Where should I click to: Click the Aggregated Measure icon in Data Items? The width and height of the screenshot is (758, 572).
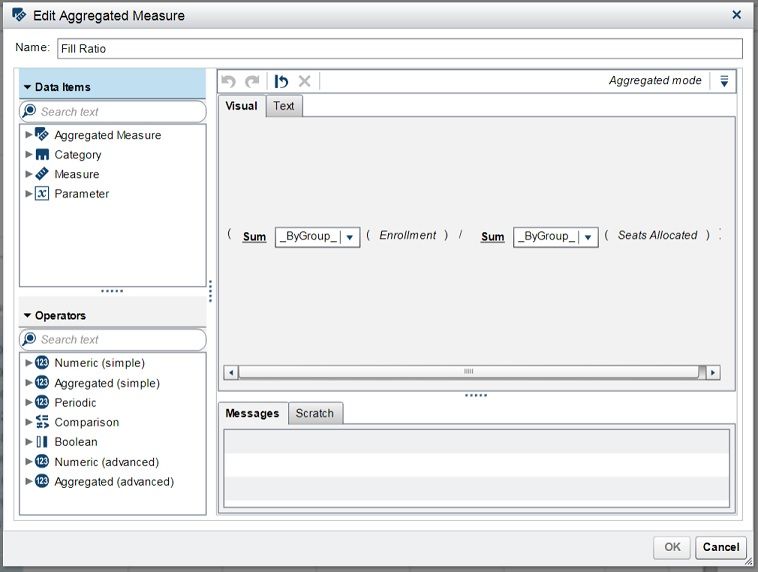[42, 135]
